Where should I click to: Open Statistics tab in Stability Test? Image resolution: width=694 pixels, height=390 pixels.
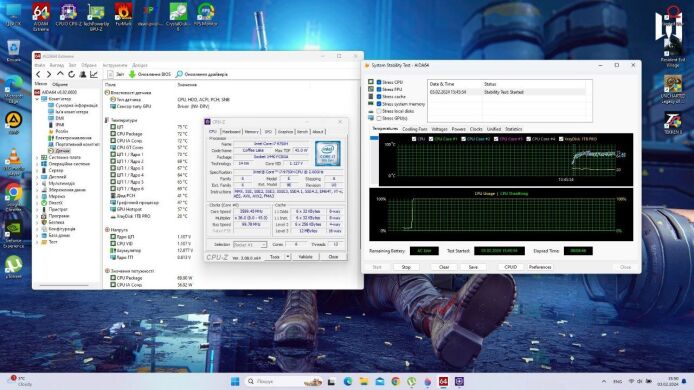tap(513, 129)
